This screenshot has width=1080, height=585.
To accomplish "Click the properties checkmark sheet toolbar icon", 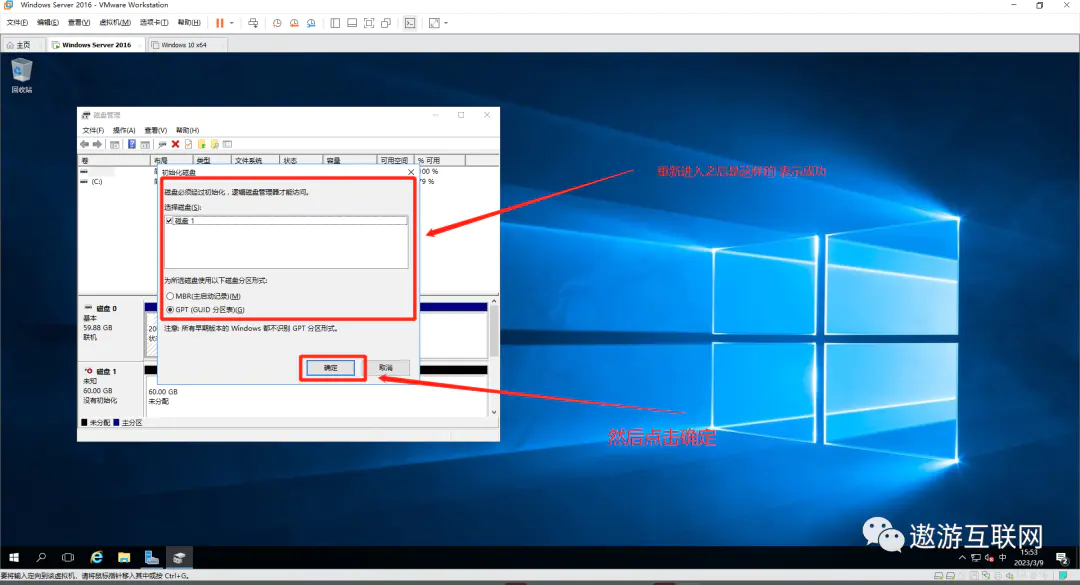I will coord(188,144).
